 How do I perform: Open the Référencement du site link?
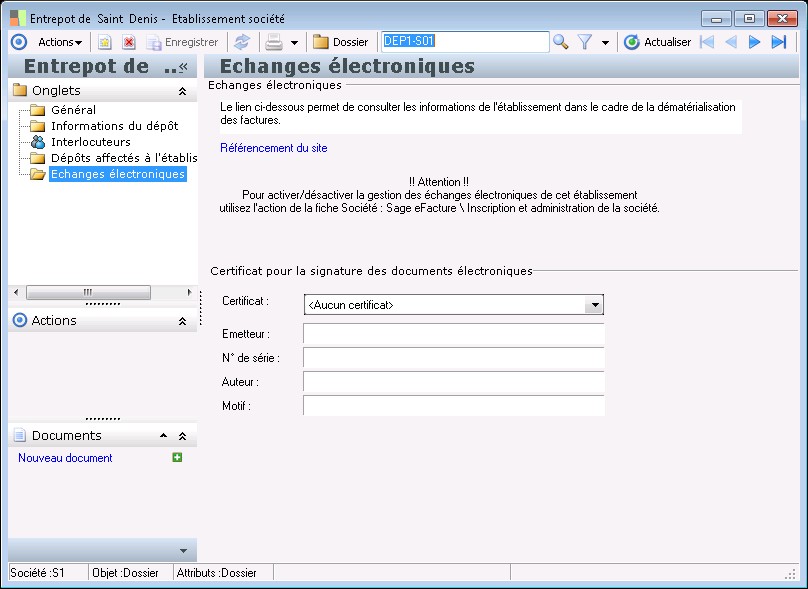(x=274, y=148)
